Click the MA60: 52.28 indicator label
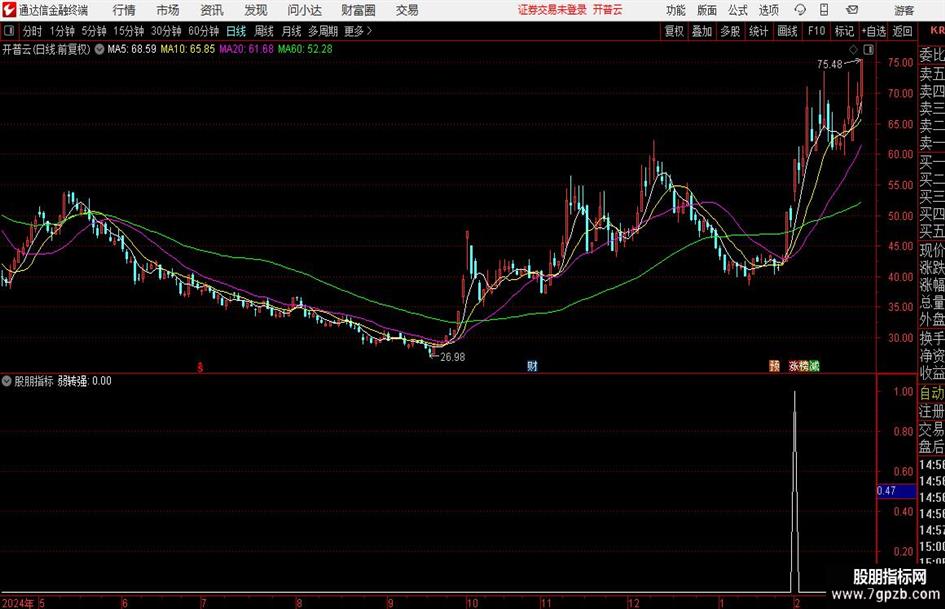945x609 pixels. 305,49
